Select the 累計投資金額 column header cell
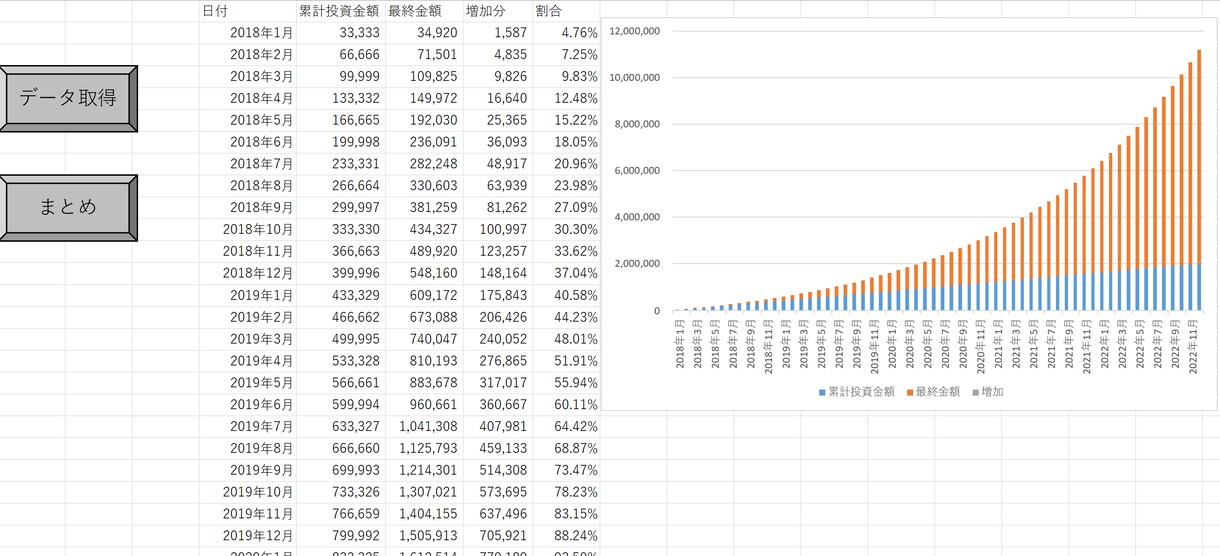Image resolution: width=1220 pixels, height=556 pixels. 340,11
